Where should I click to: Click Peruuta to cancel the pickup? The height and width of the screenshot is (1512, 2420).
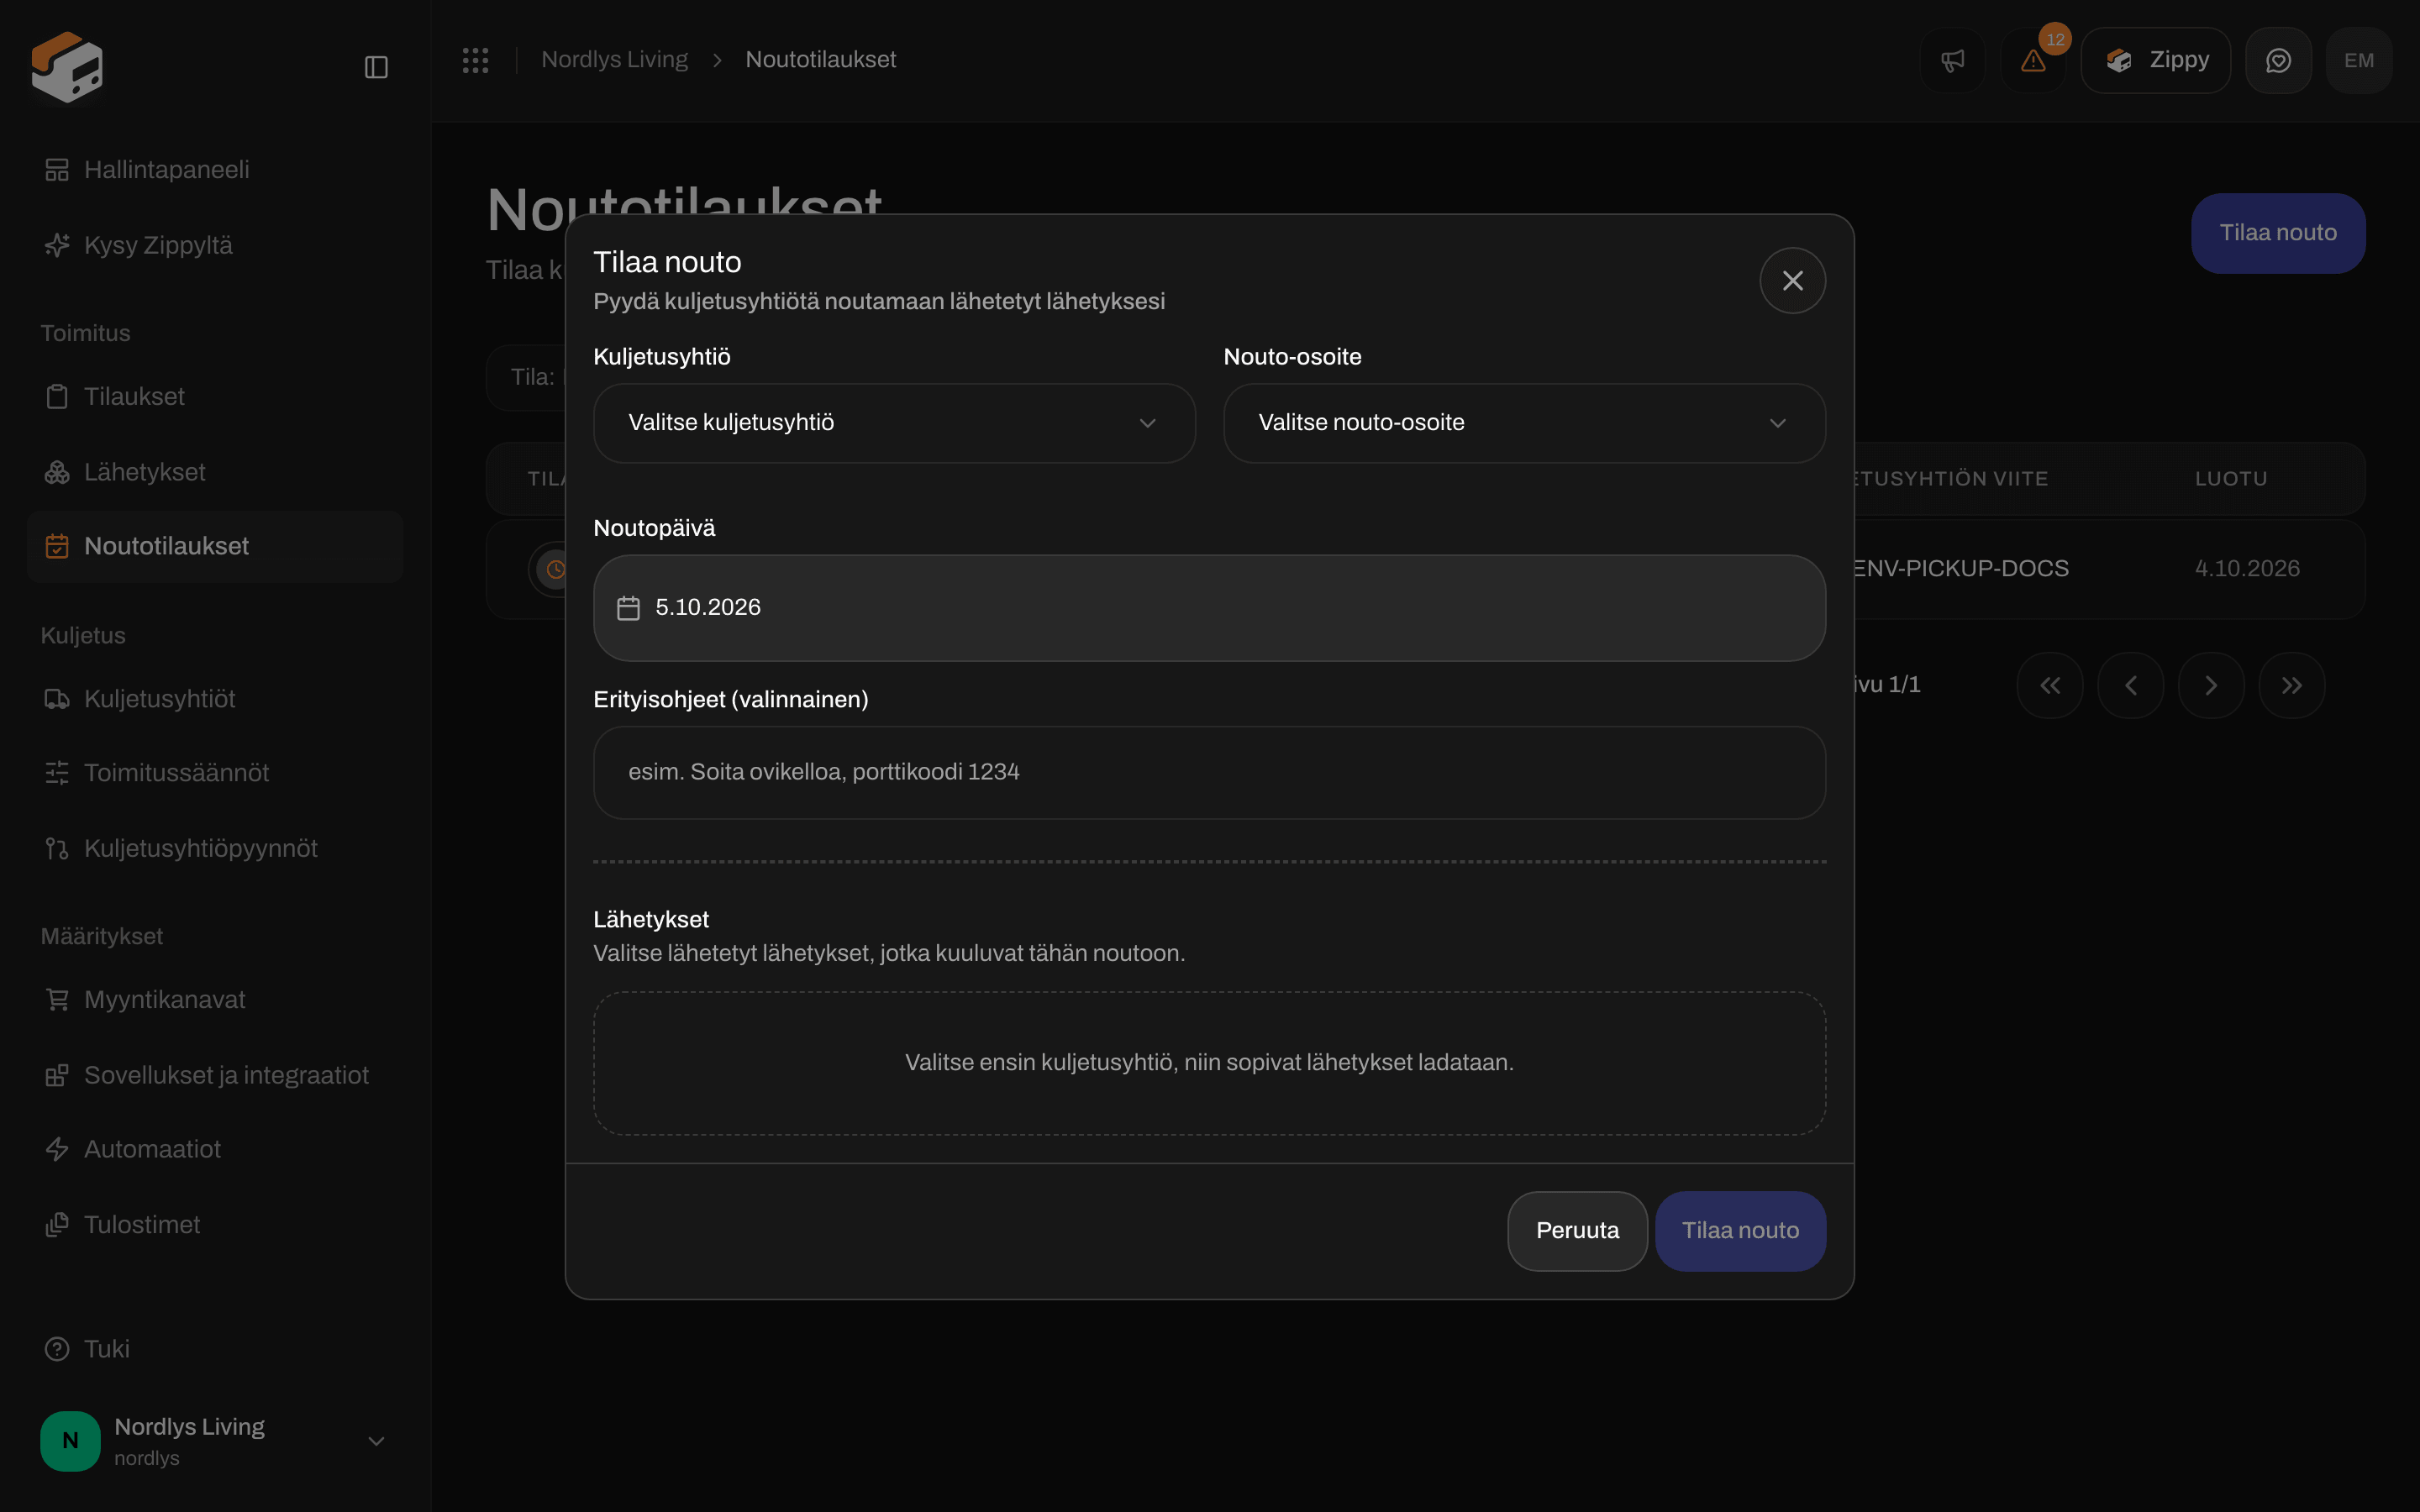[1577, 1231]
